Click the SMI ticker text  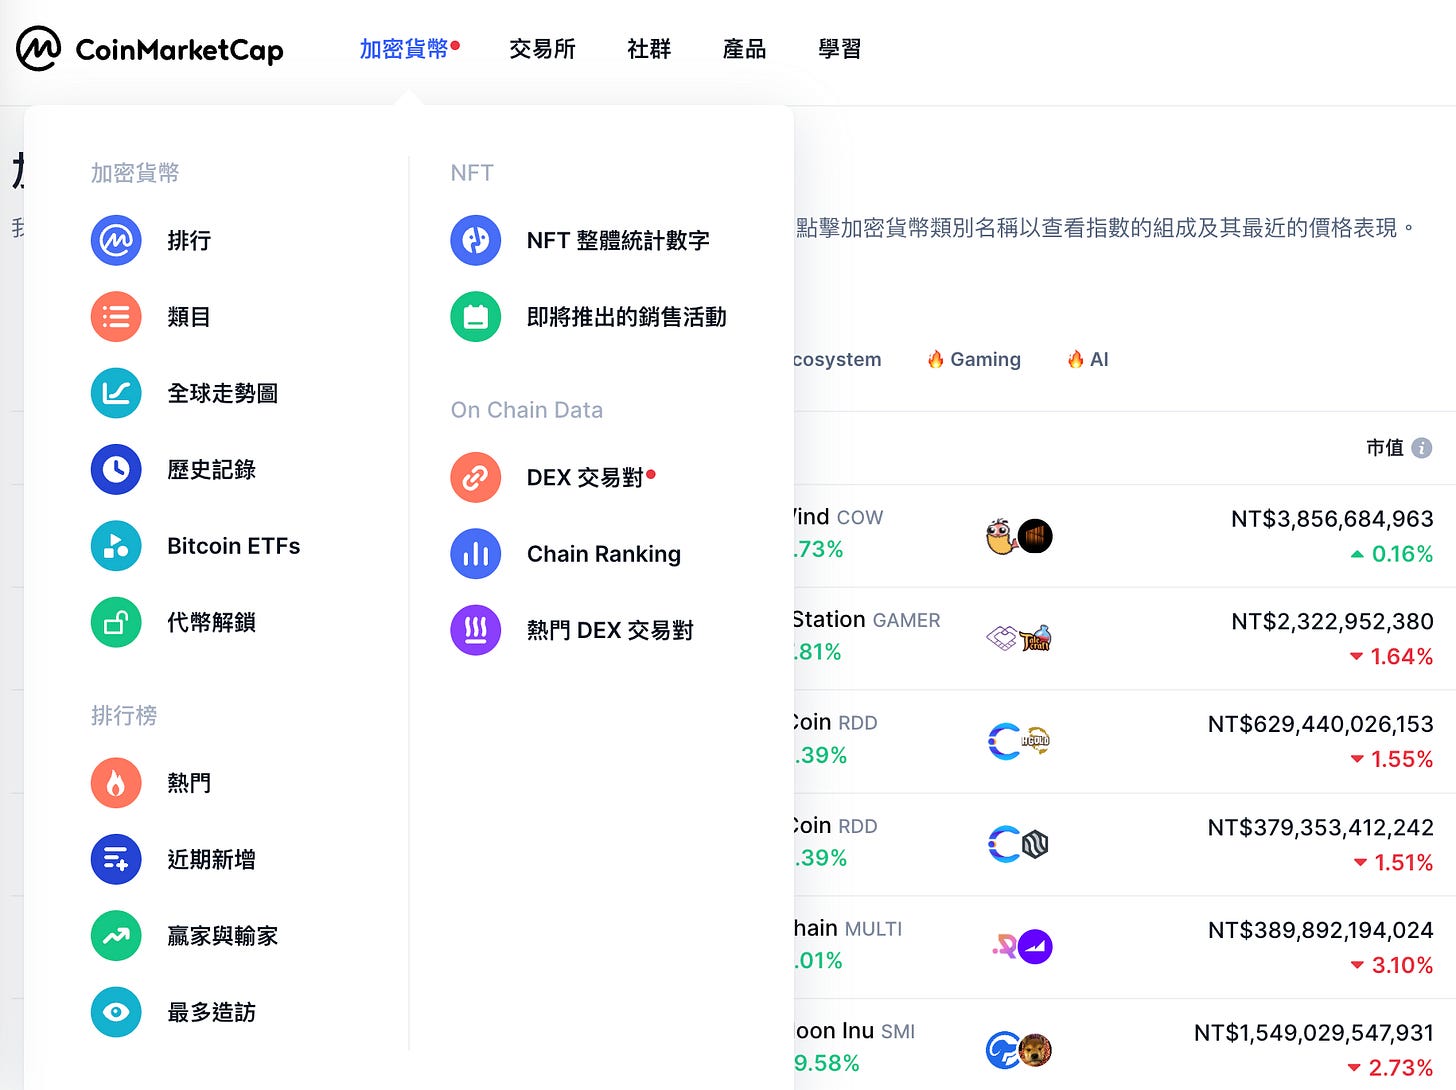pos(898,1032)
